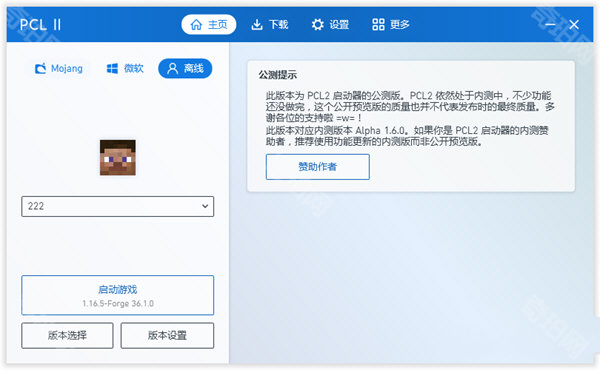
Task: Click the username field showing 222
Action: click(117, 207)
